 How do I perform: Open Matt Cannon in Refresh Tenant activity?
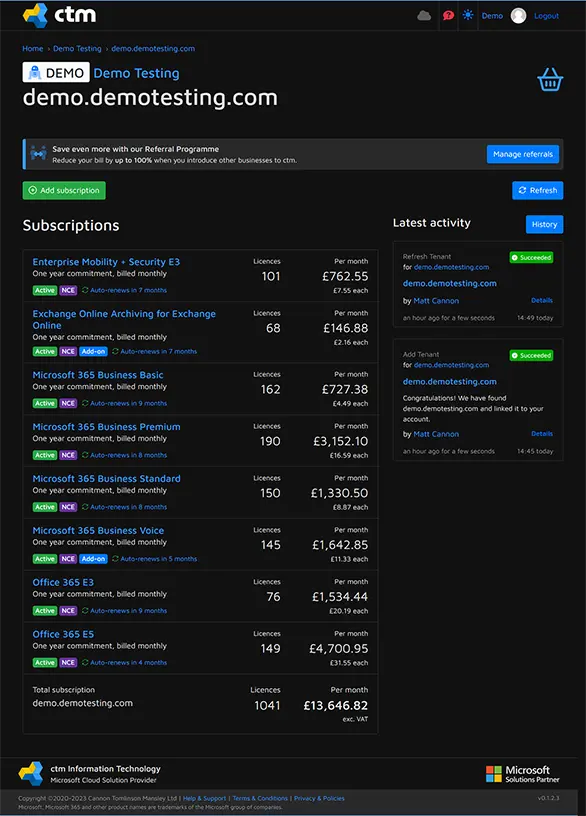(436, 301)
